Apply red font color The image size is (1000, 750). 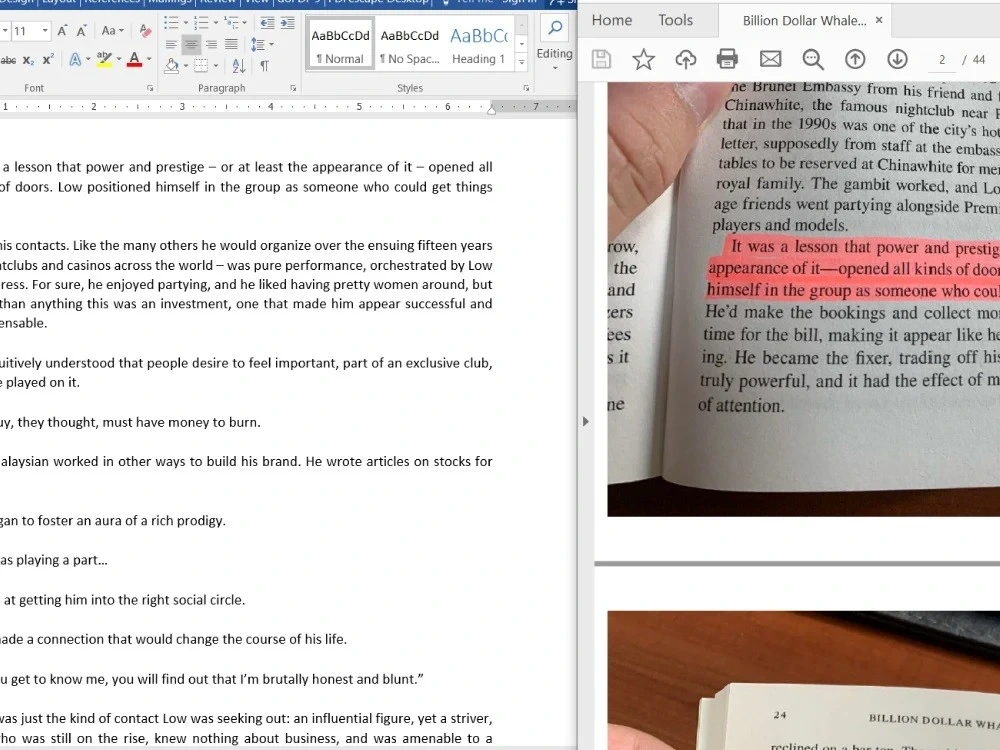click(x=135, y=60)
